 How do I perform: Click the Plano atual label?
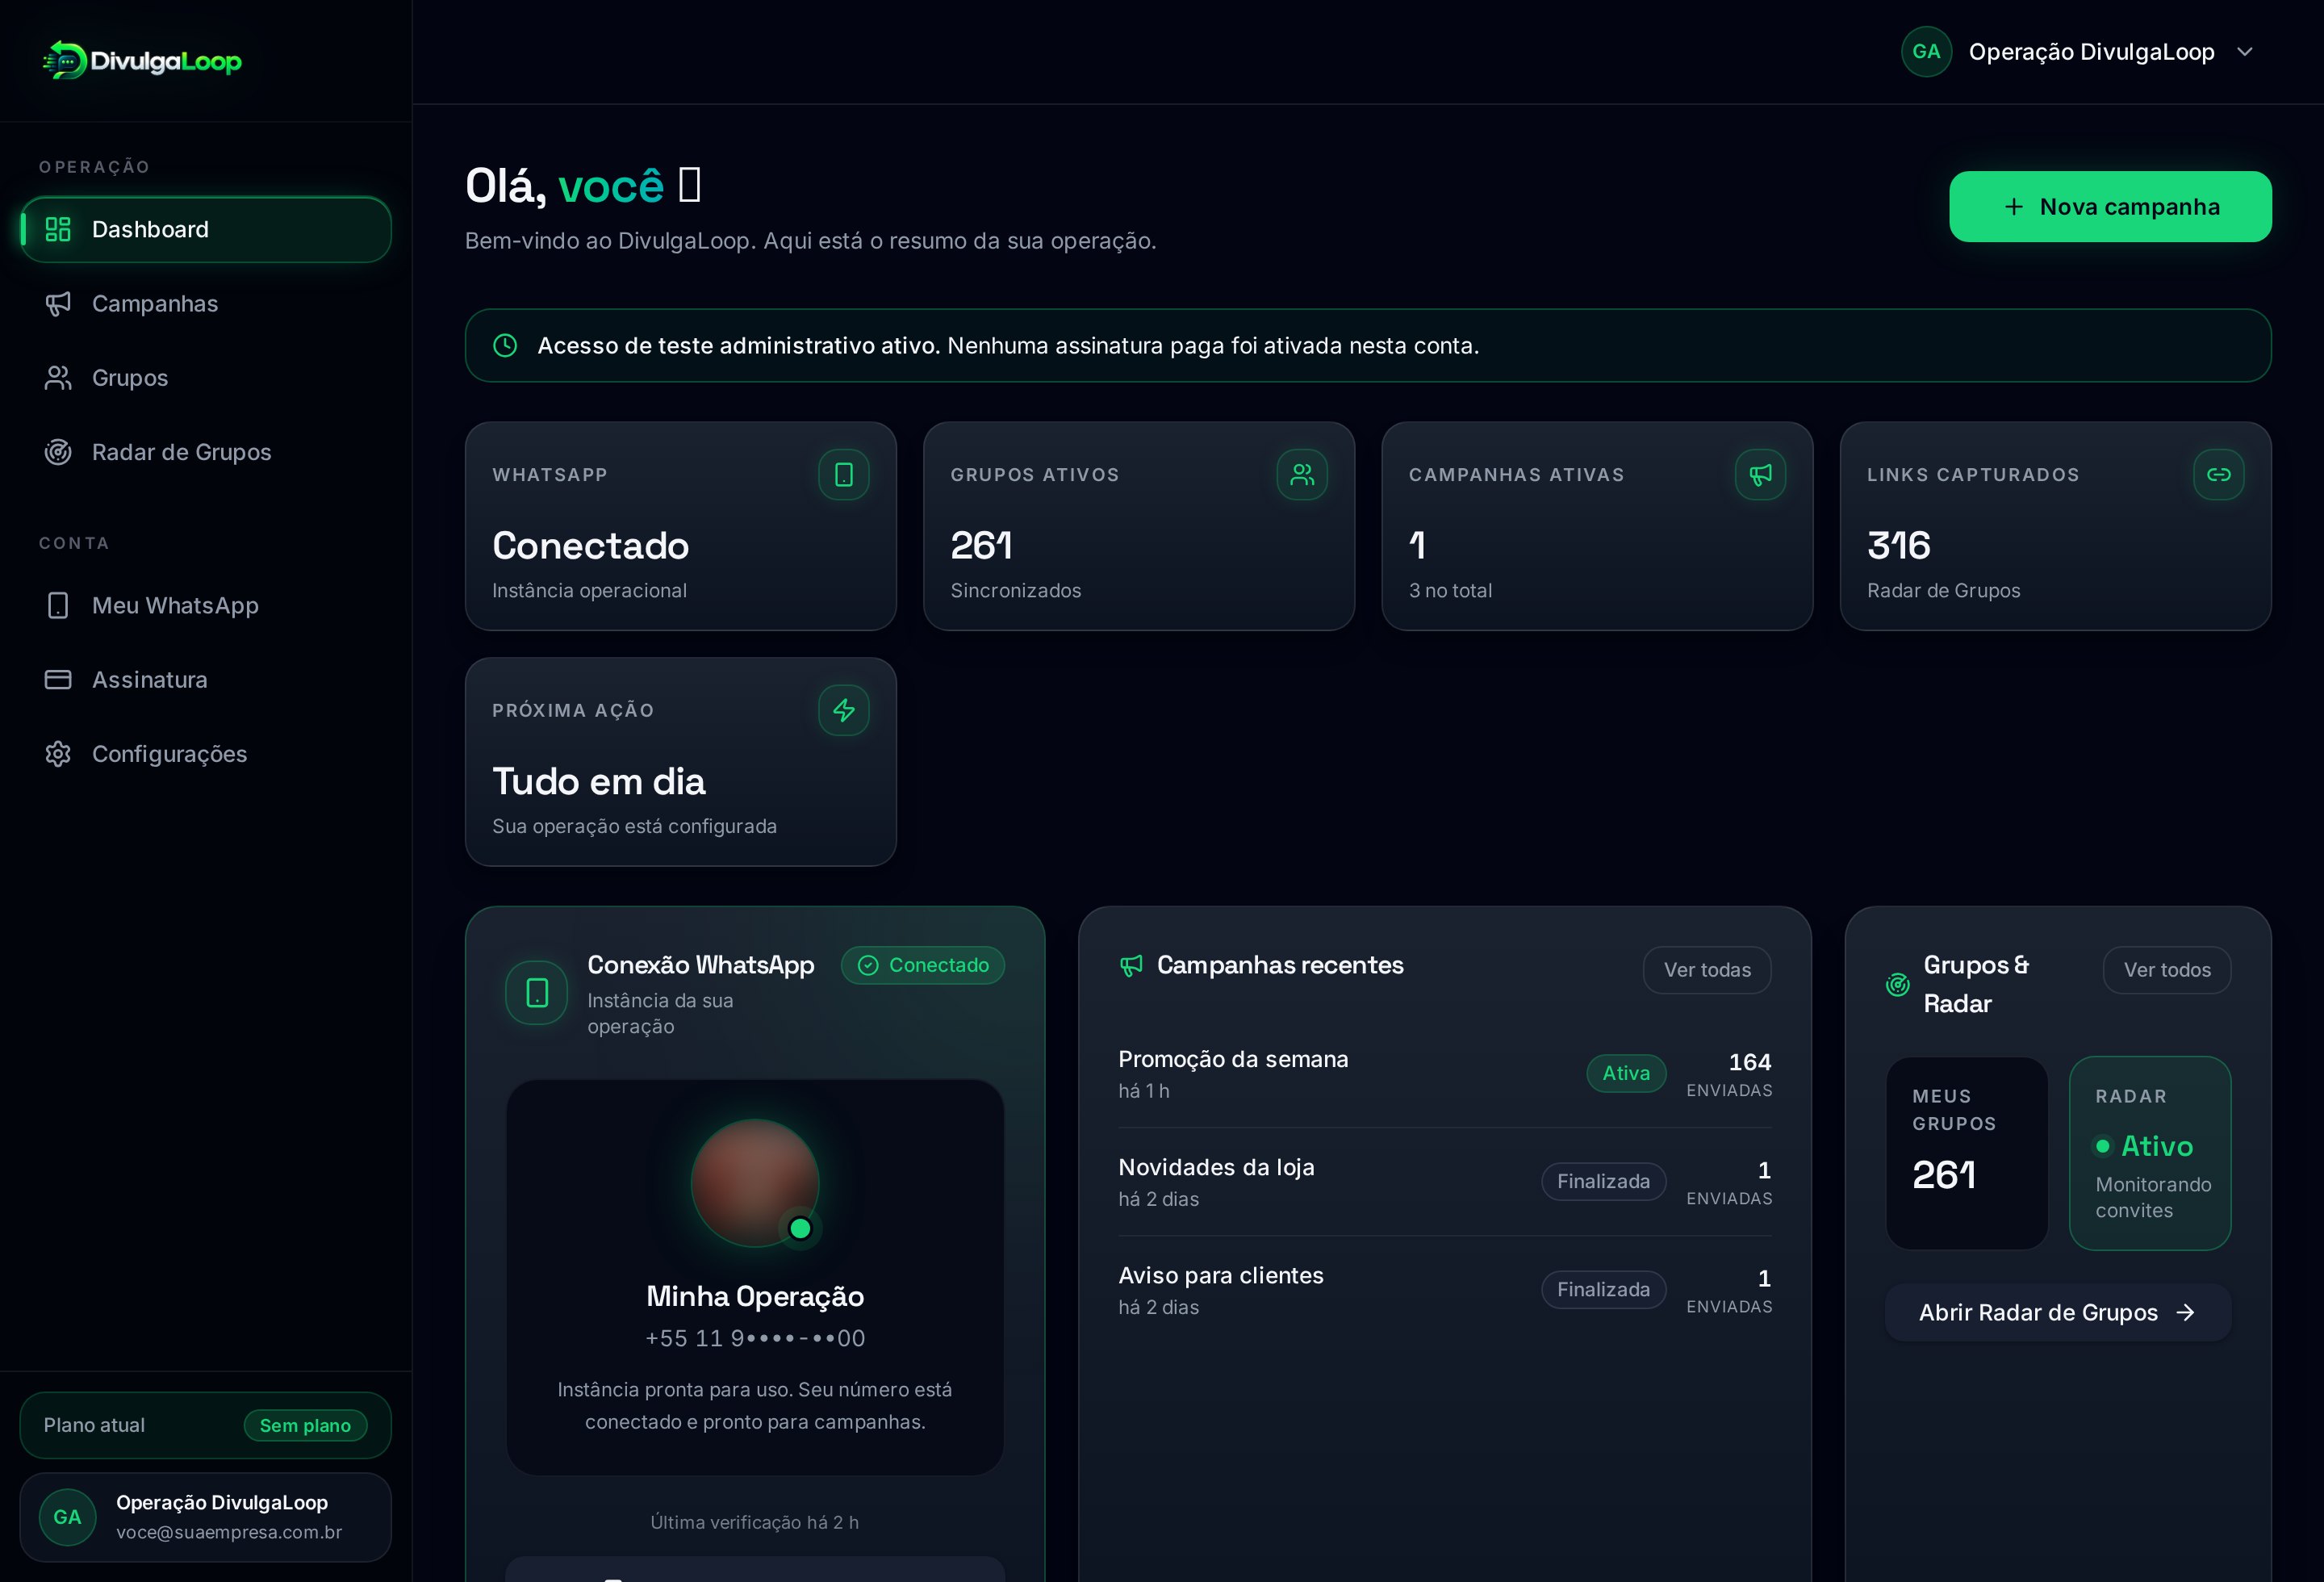pyautogui.click(x=94, y=1425)
